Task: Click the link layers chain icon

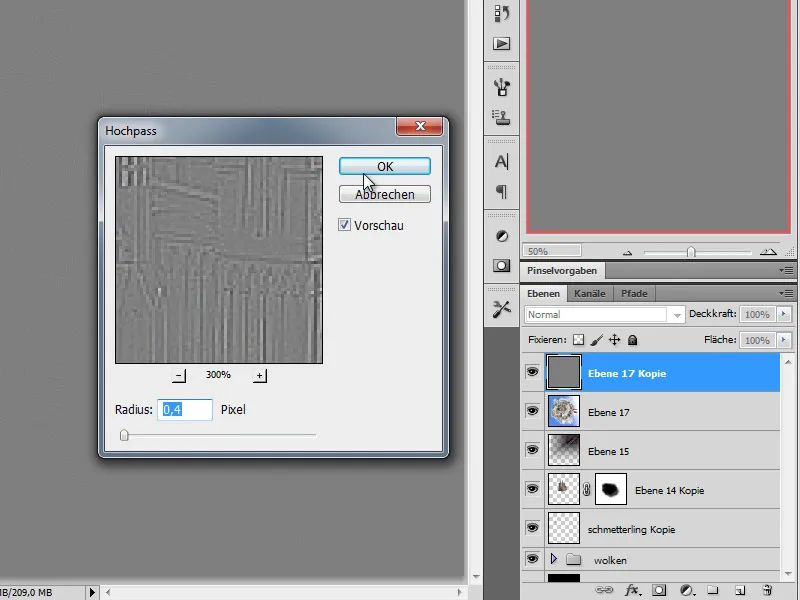Action: (x=604, y=590)
